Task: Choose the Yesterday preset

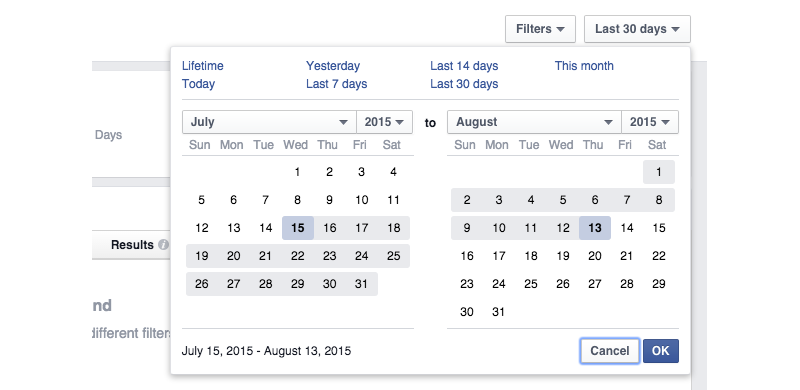Action: pos(333,66)
